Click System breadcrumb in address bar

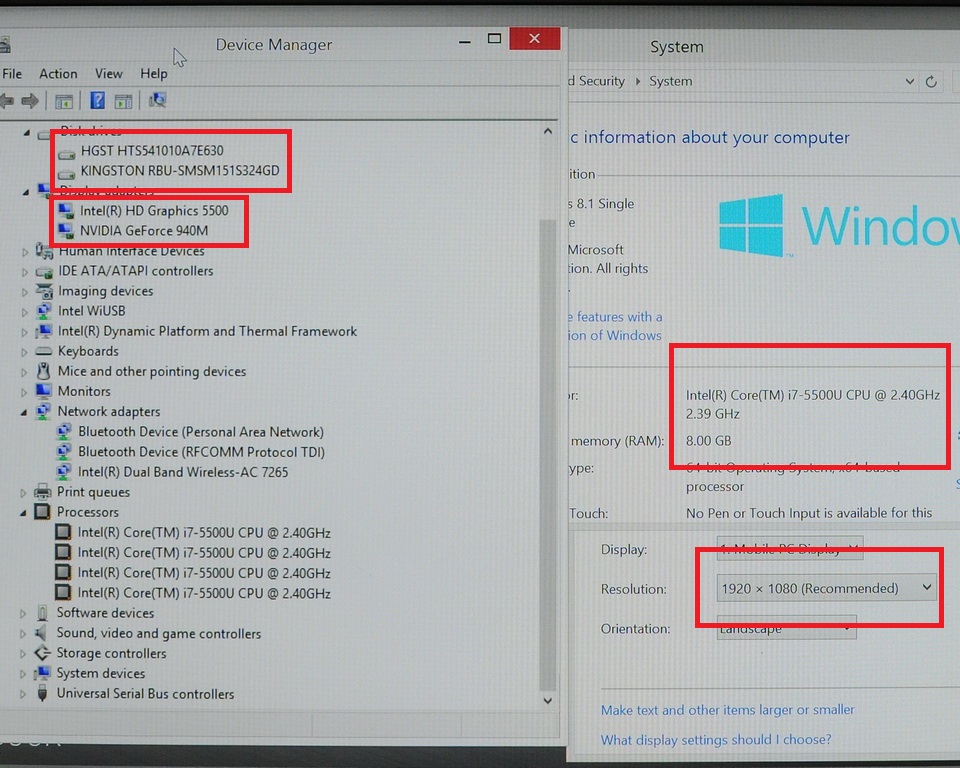click(x=671, y=81)
